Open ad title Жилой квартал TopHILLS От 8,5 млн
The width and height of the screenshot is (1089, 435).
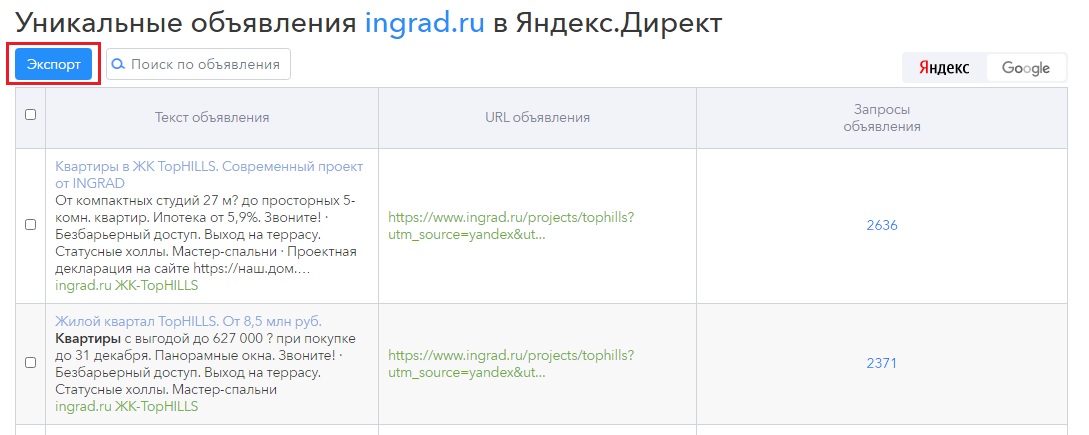tap(188, 322)
